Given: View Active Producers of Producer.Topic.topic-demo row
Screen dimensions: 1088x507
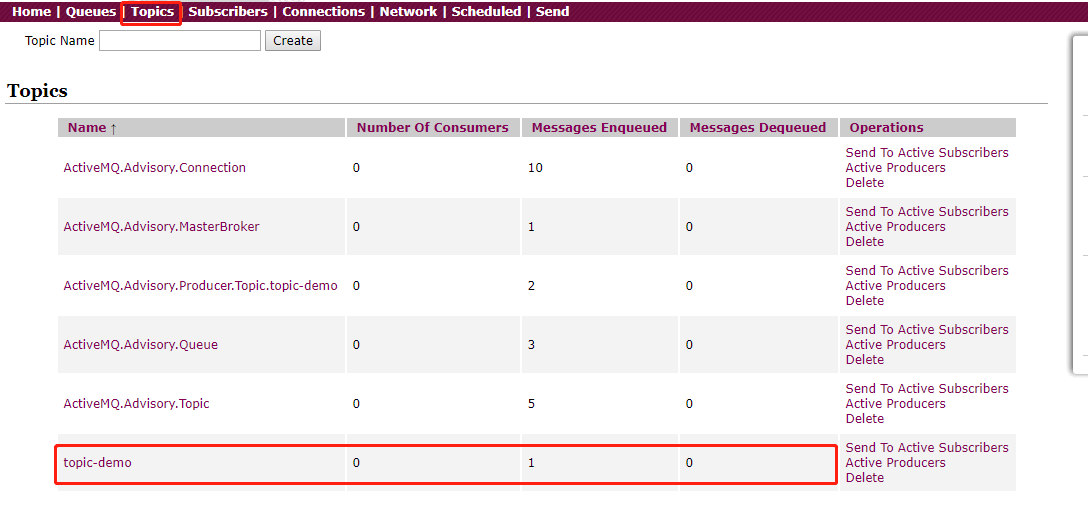Looking at the screenshot, I should 896,286.
